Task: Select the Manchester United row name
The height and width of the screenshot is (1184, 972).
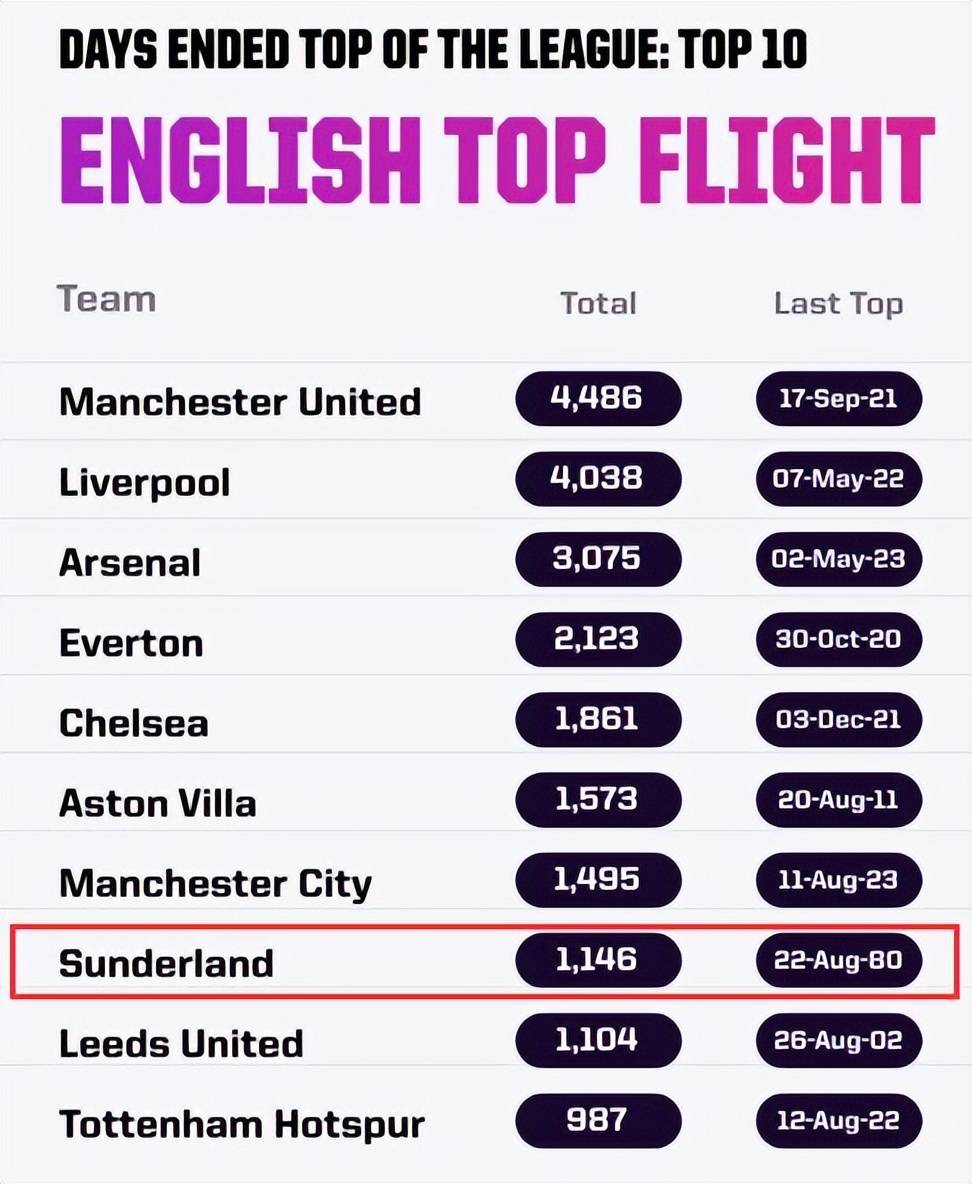Action: coord(240,401)
